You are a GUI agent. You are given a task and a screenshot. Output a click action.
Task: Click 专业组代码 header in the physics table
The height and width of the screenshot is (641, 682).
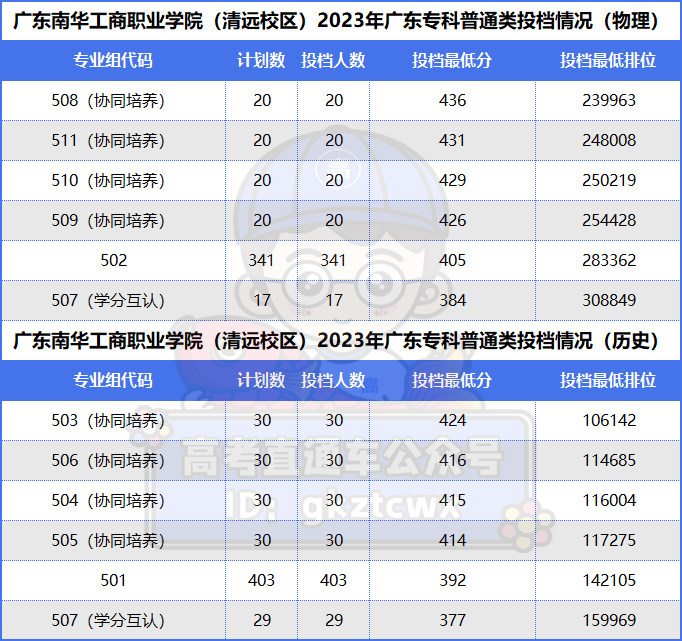pos(113,60)
